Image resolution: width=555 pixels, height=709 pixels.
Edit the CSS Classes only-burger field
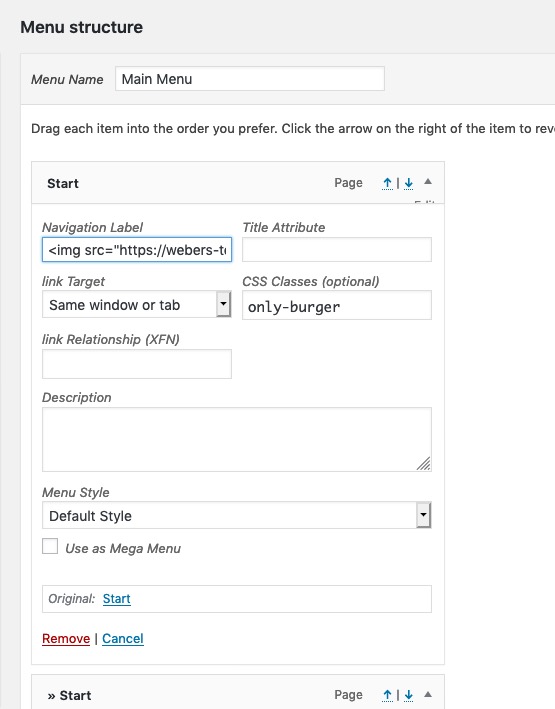pos(337,305)
